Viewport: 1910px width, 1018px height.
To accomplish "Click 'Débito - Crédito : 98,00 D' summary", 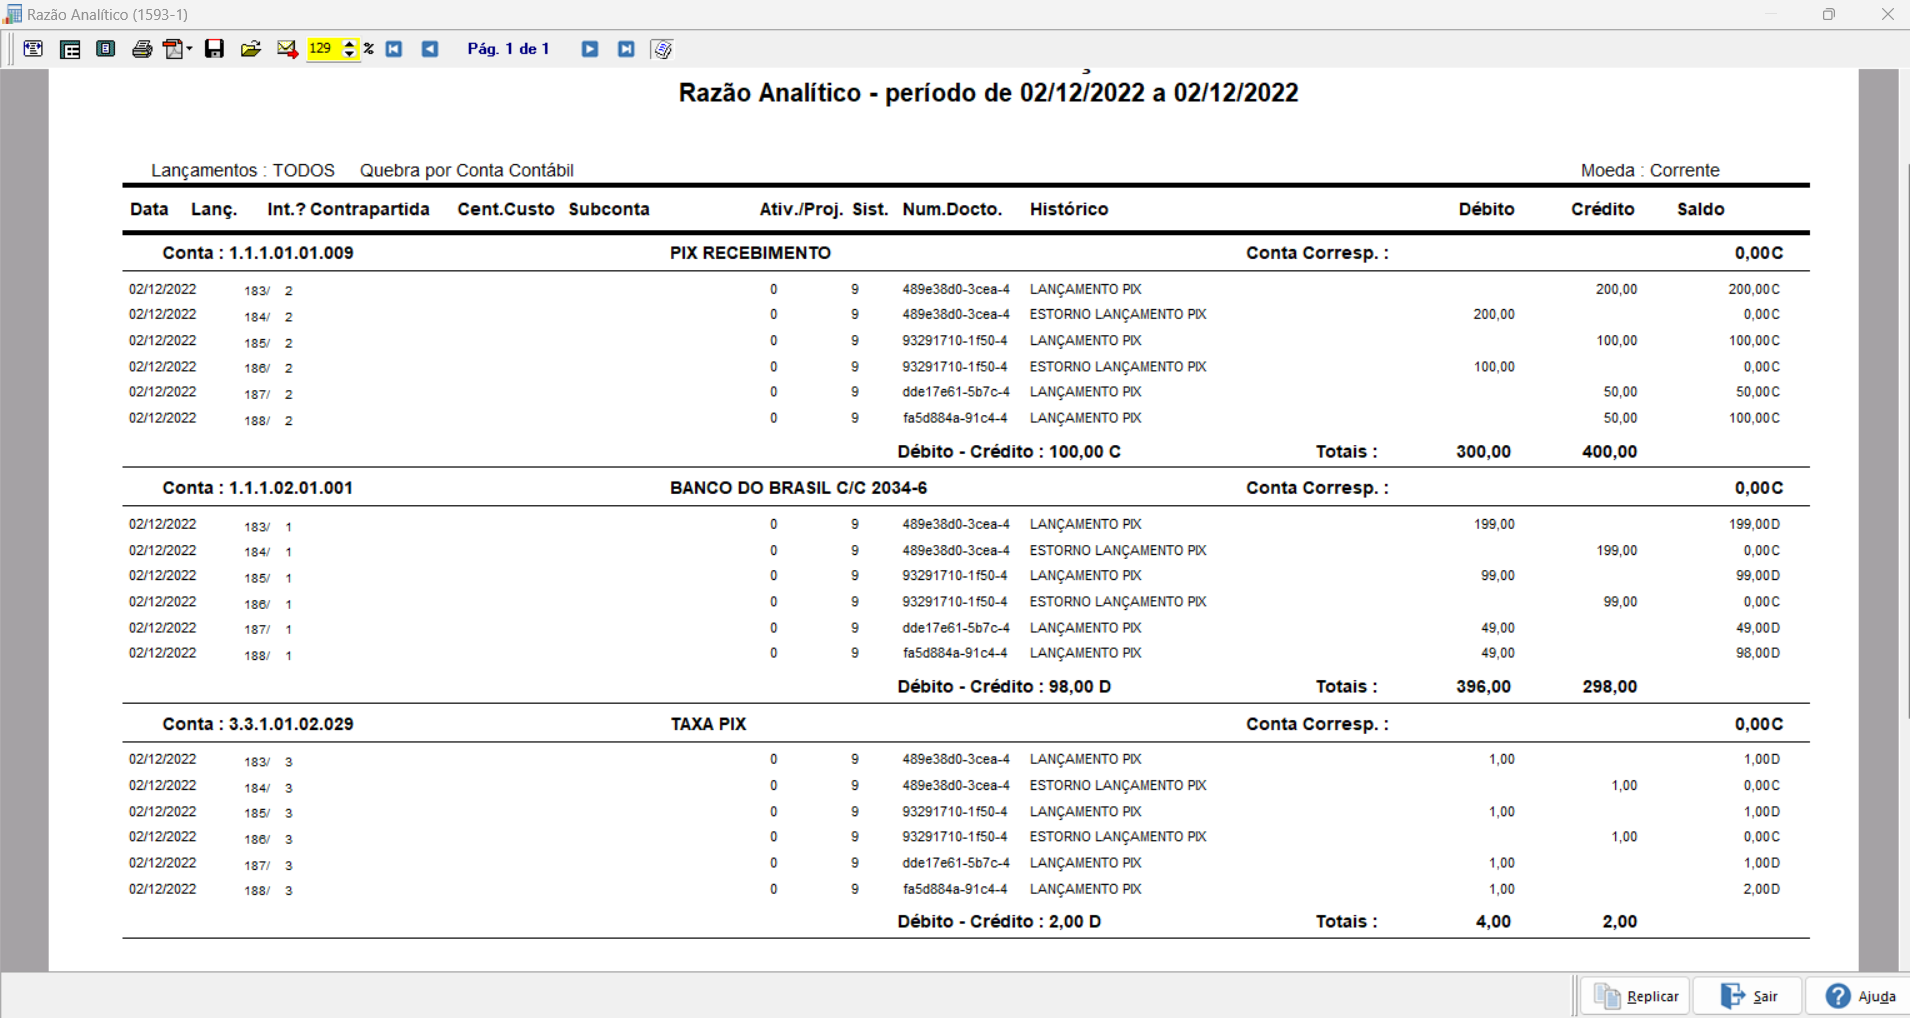I will coord(1004,687).
